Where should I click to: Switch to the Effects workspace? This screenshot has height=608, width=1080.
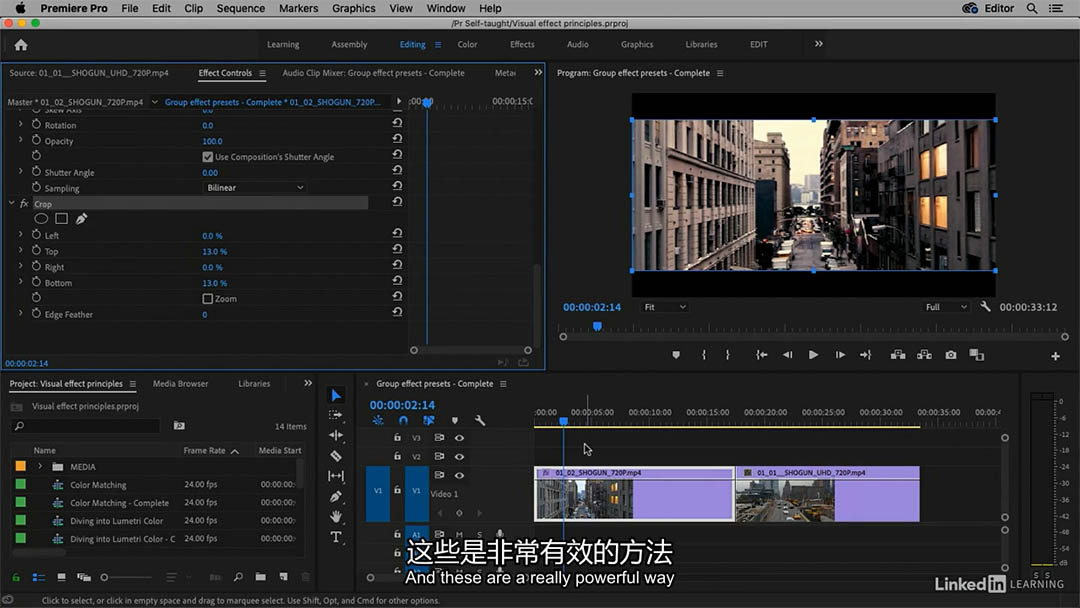point(522,44)
